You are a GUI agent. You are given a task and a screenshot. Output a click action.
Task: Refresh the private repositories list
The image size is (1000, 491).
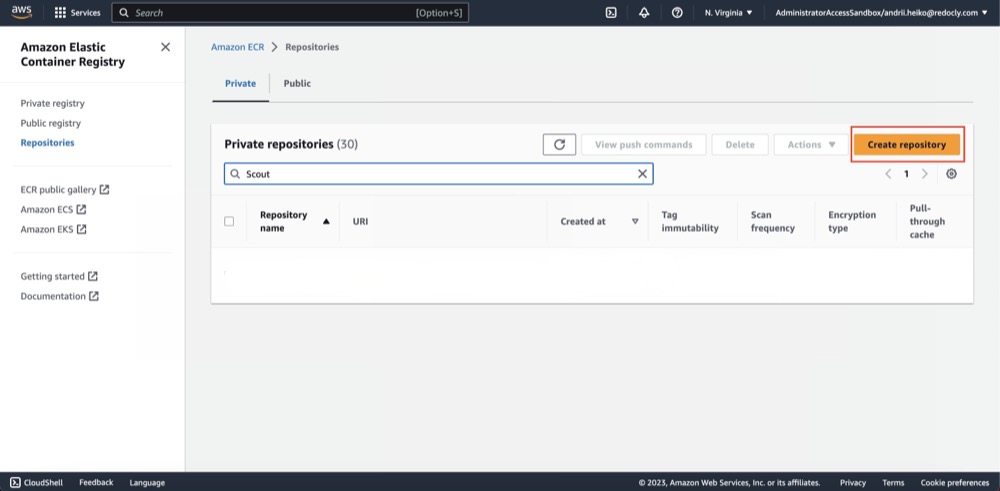[559, 145]
